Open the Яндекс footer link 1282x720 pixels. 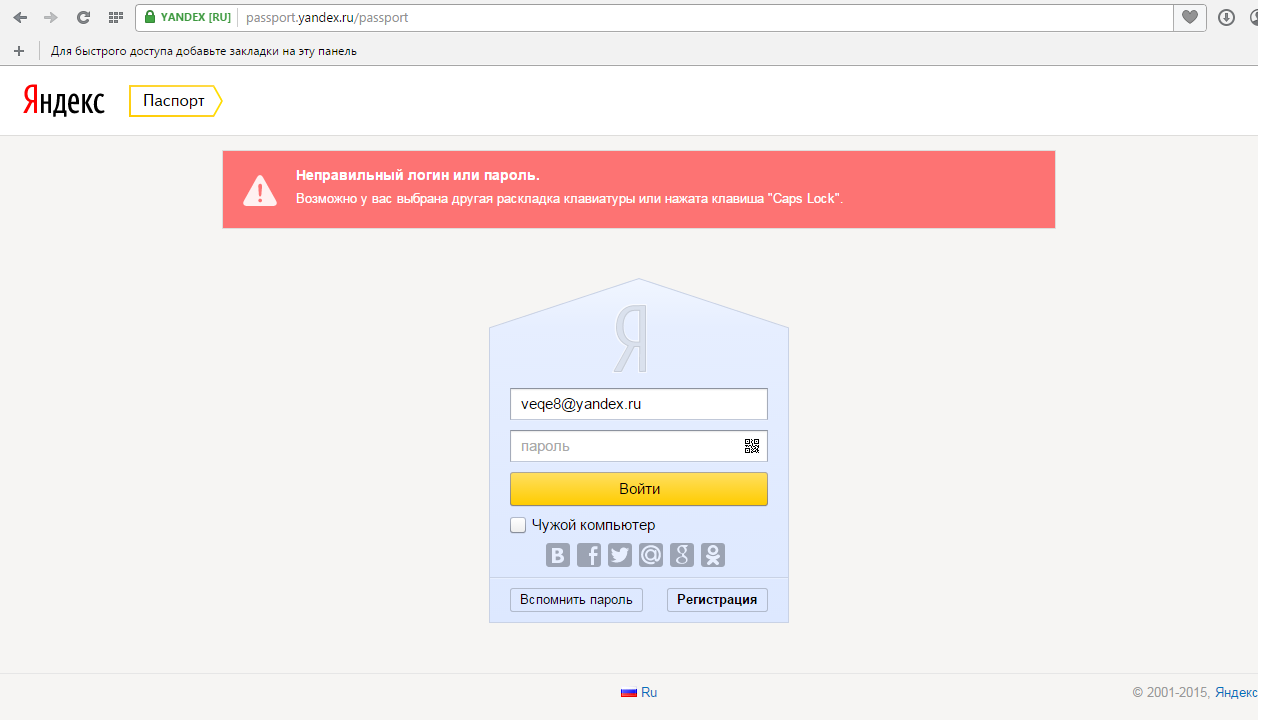1236,692
